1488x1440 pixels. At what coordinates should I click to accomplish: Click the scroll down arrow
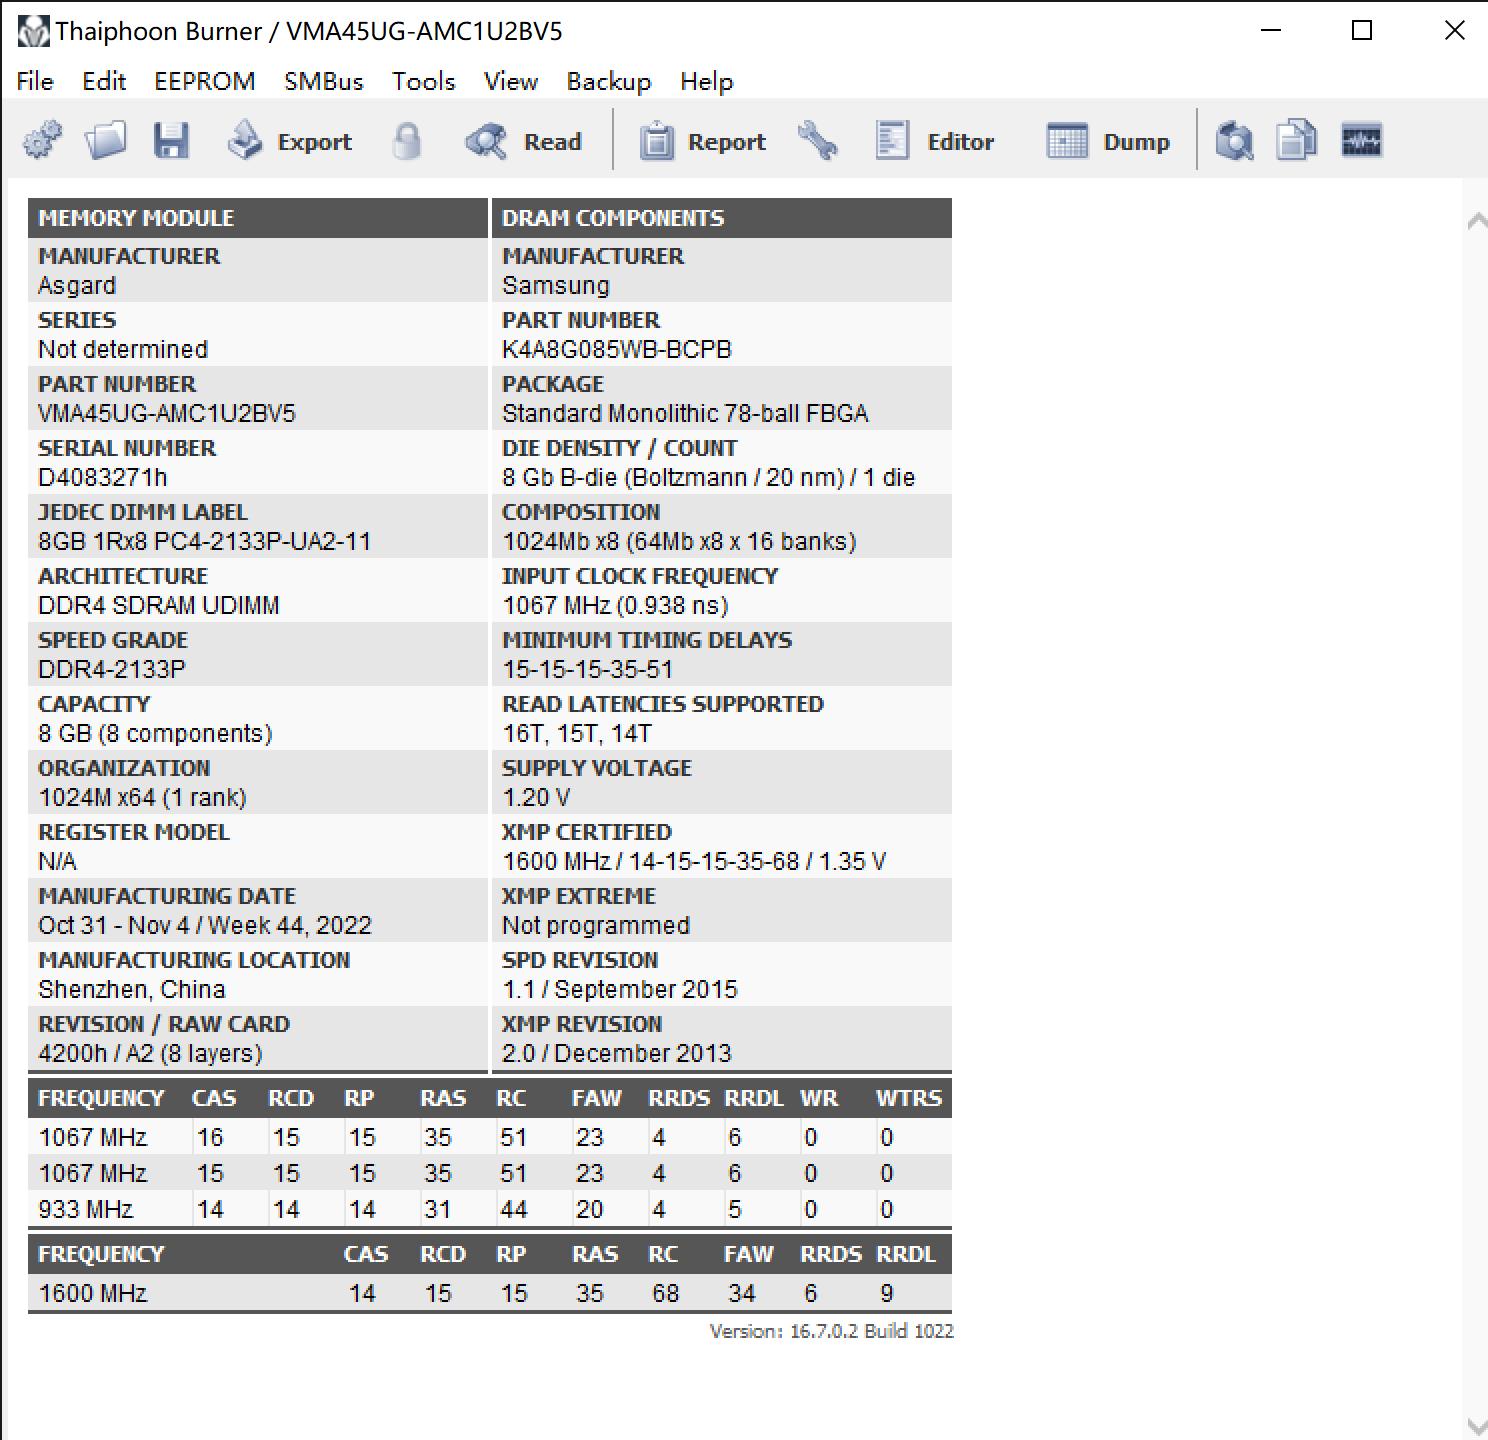click(x=1476, y=1426)
